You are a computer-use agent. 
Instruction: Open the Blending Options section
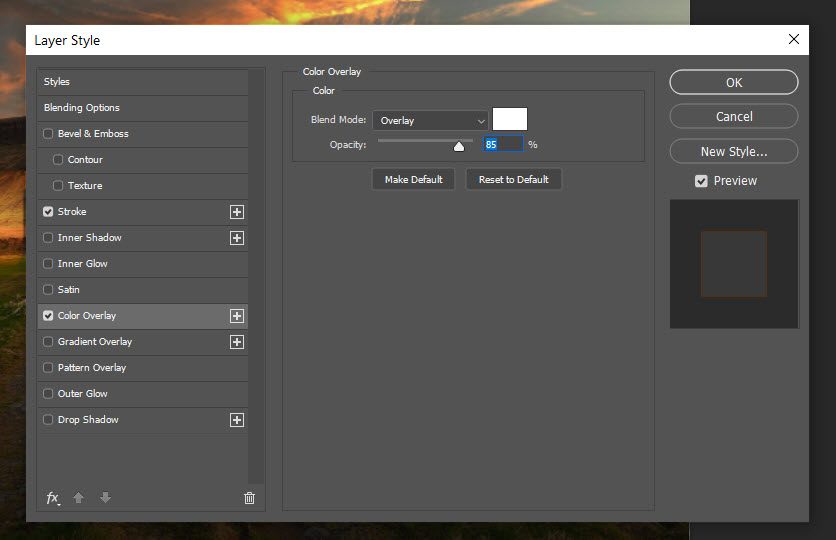point(82,108)
